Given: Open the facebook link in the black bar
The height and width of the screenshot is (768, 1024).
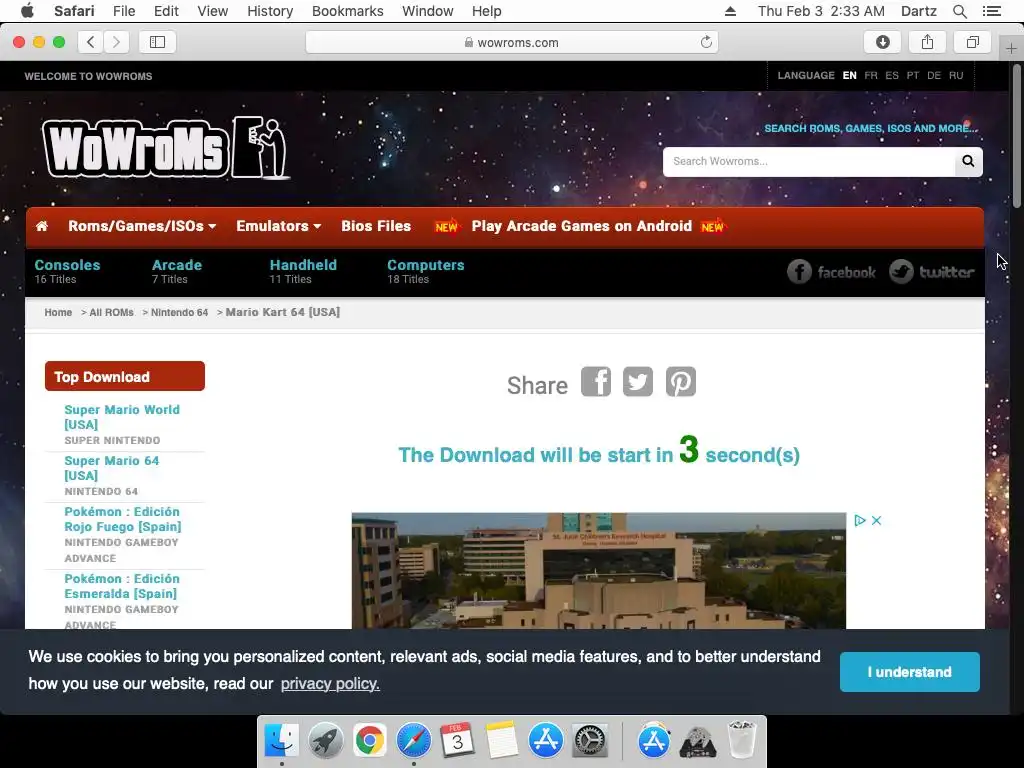Looking at the screenshot, I should click(831, 272).
